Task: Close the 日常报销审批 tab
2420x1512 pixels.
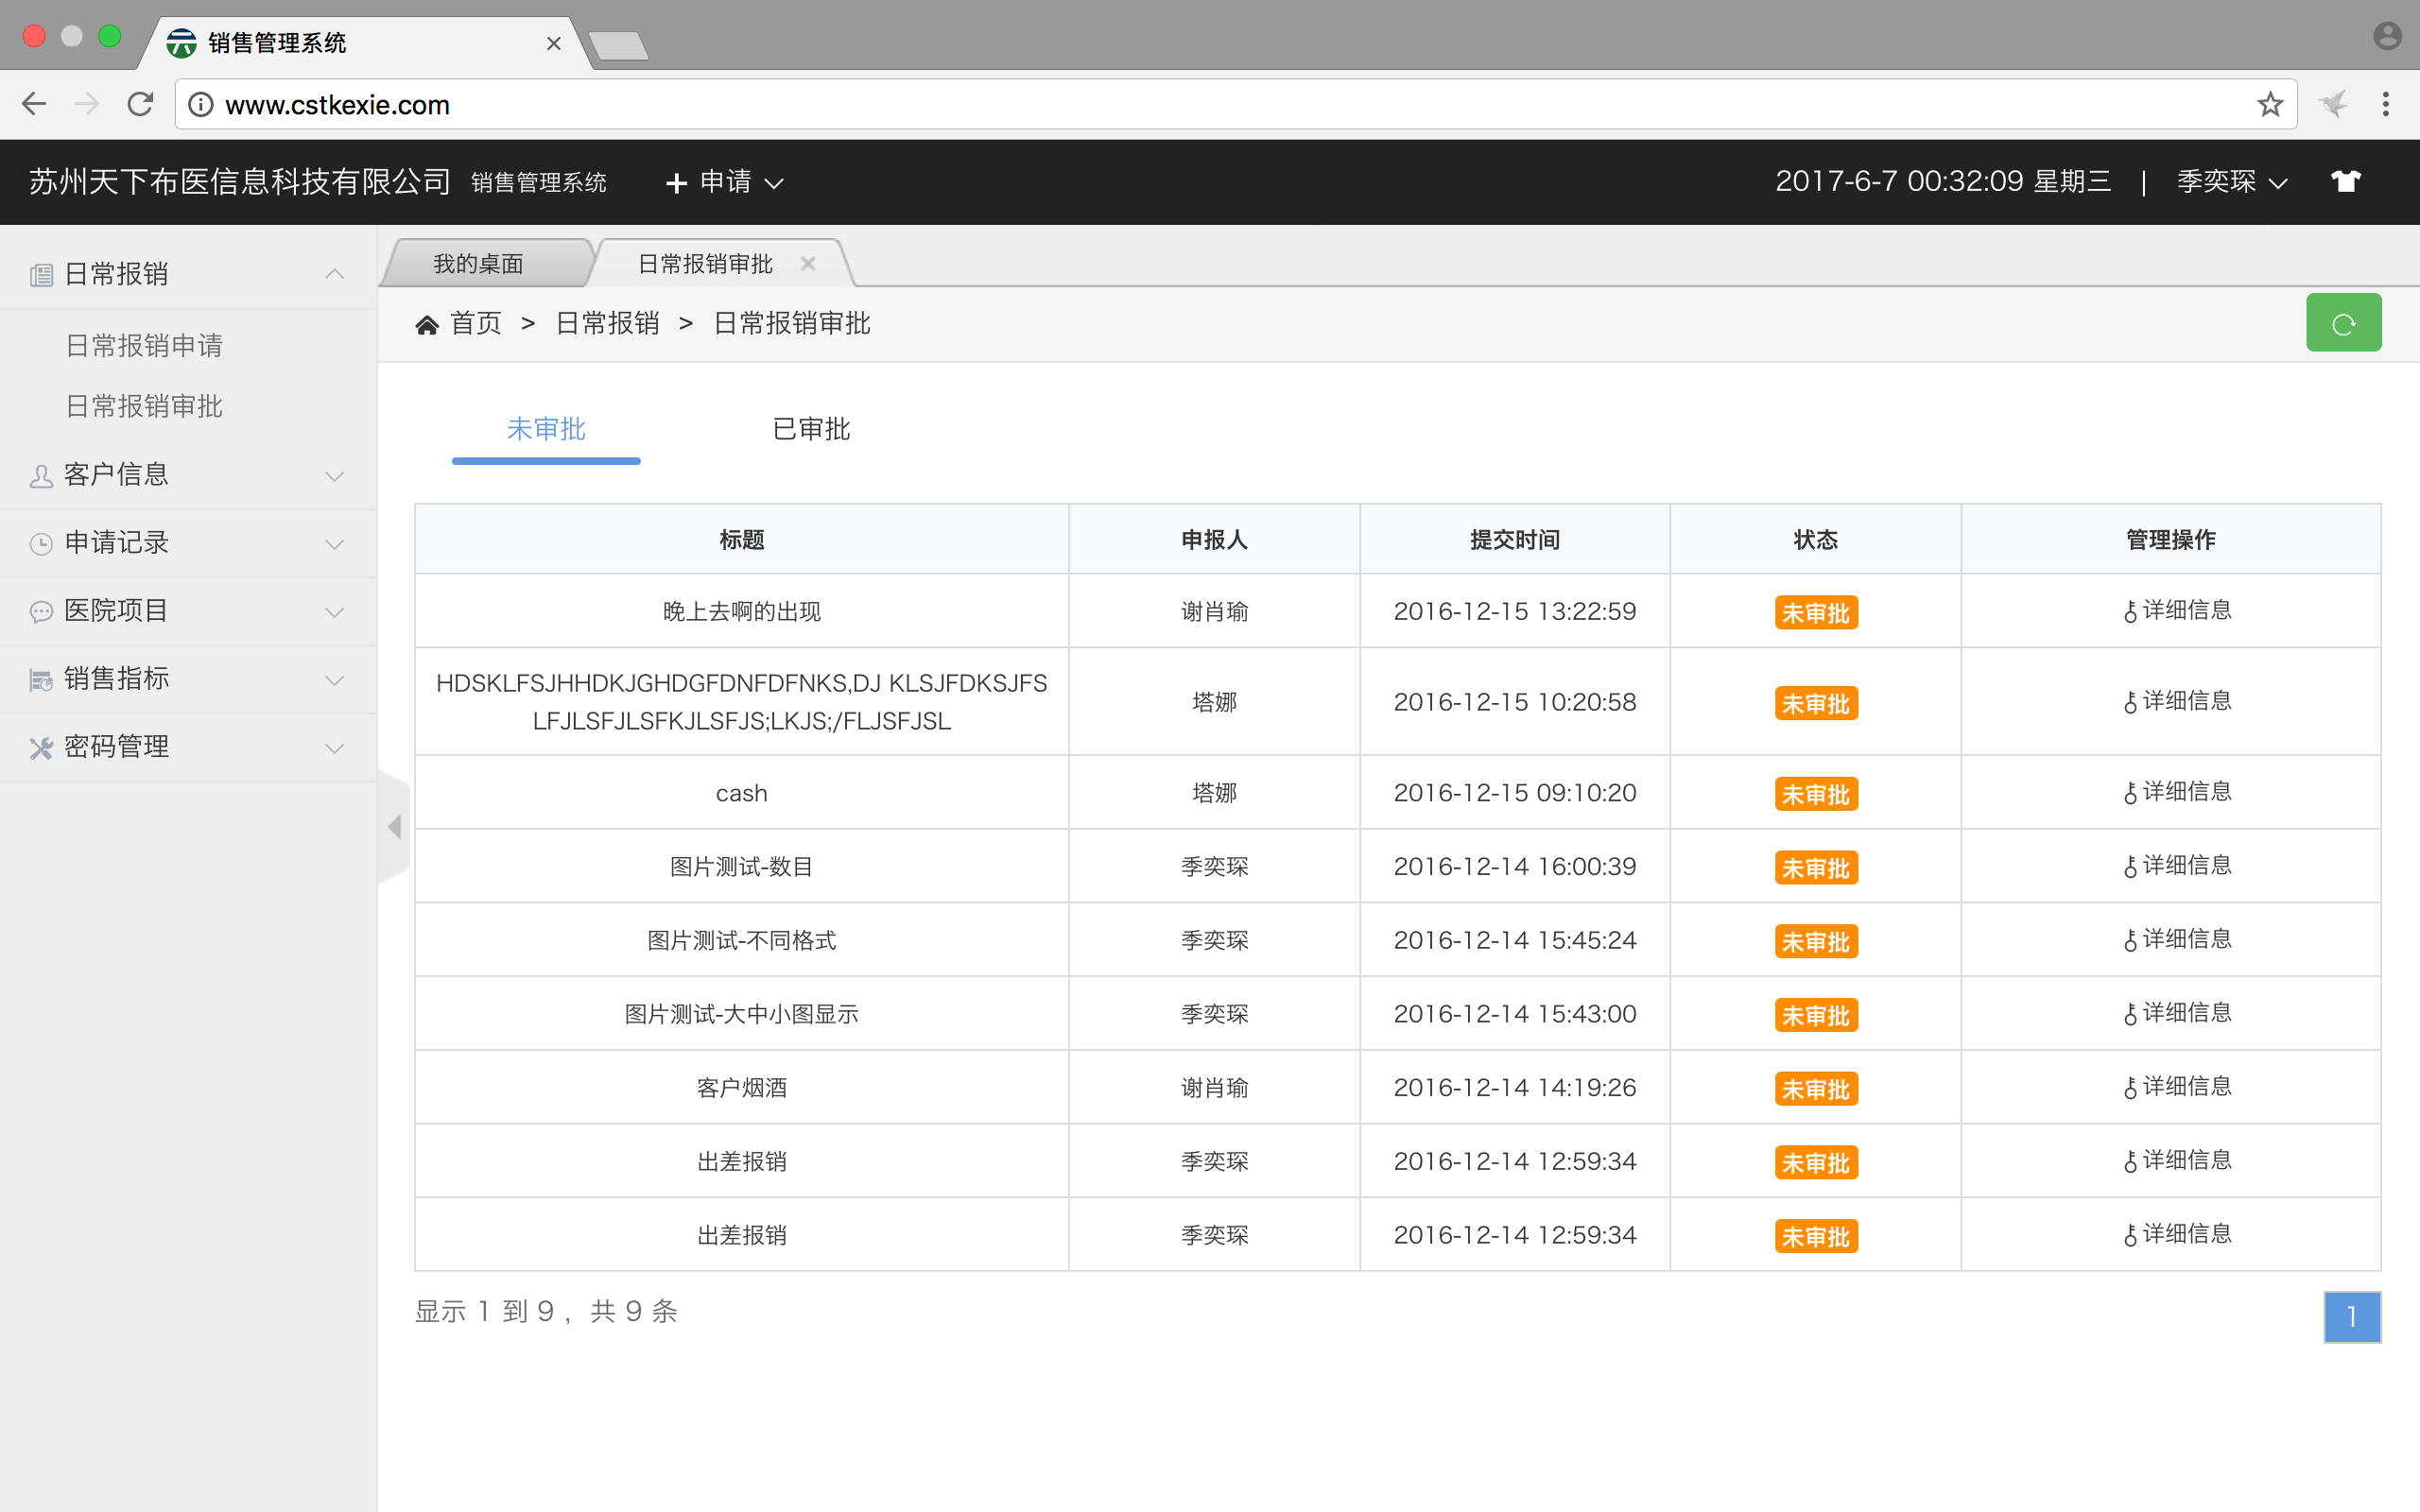Action: (808, 263)
